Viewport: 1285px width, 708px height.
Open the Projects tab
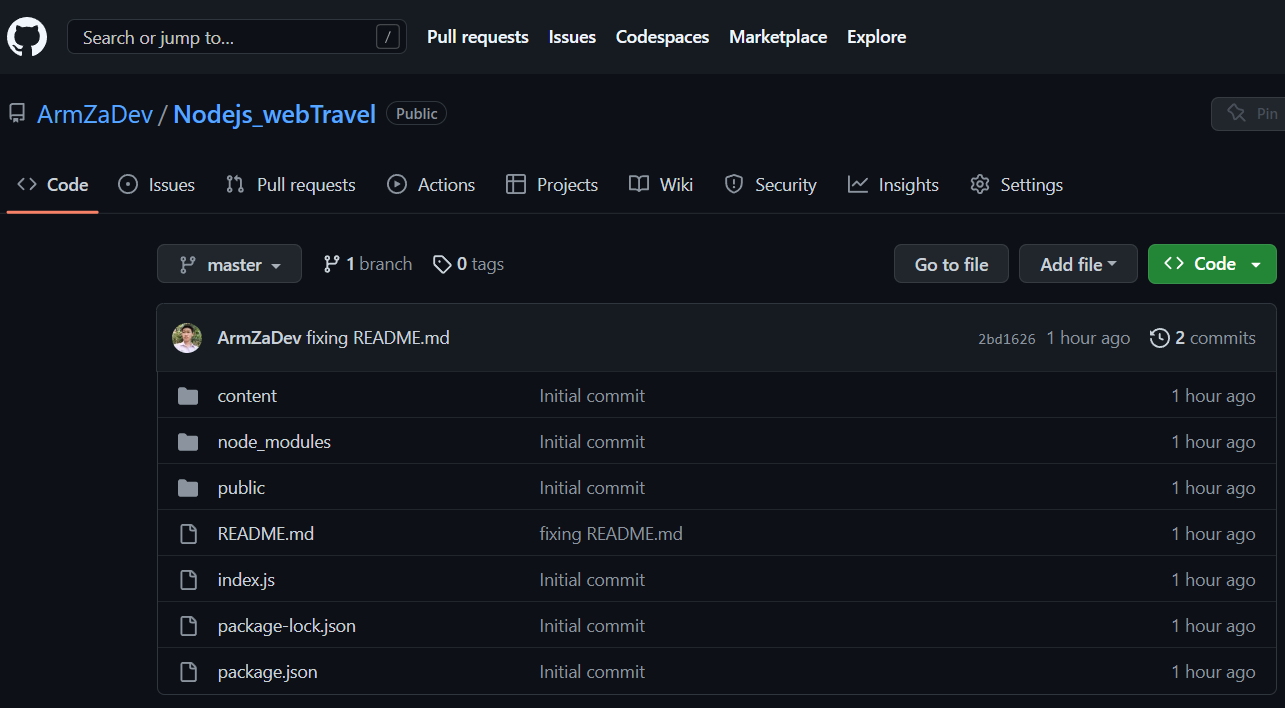click(x=552, y=184)
